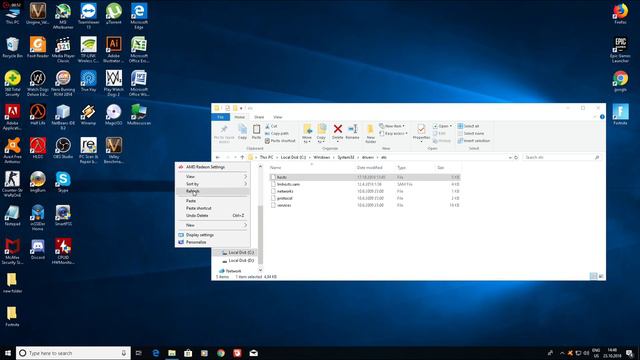Image resolution: width=640 pixels, height=360 pixels.
Task: Expand the address bar history dropdown
Action: 510,157
